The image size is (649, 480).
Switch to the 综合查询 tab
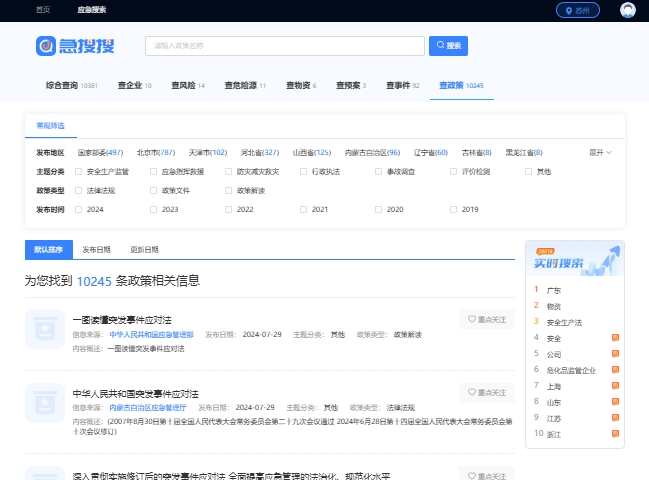72,85
